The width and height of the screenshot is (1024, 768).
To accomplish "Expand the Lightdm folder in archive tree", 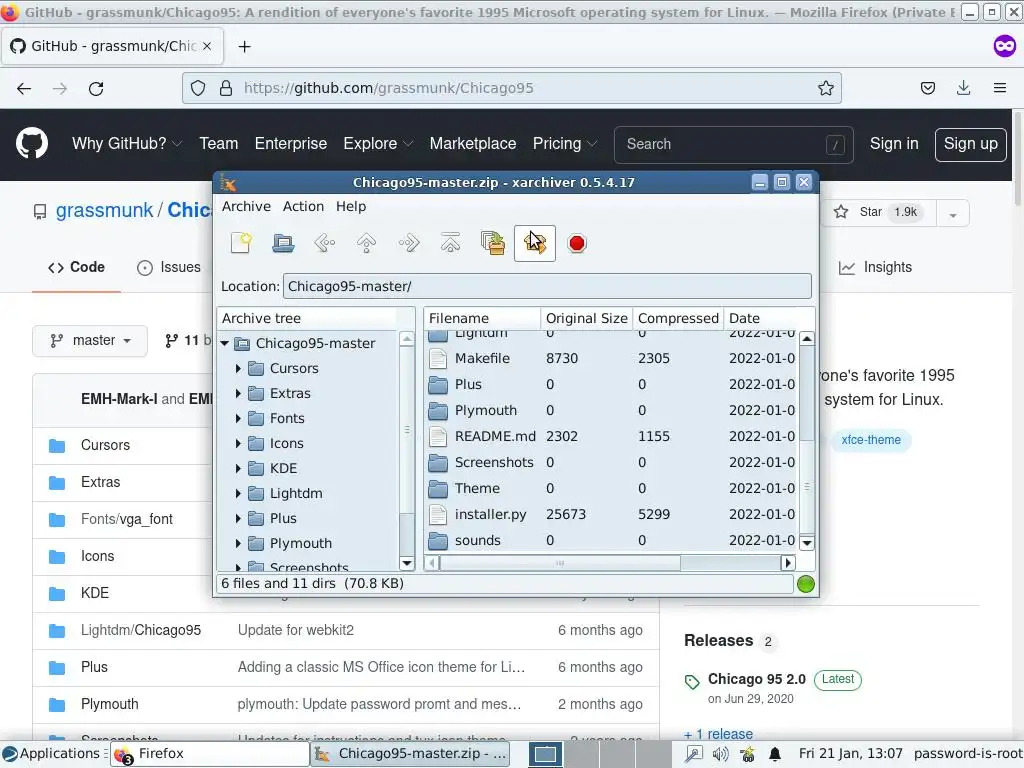I will [238, 493].
